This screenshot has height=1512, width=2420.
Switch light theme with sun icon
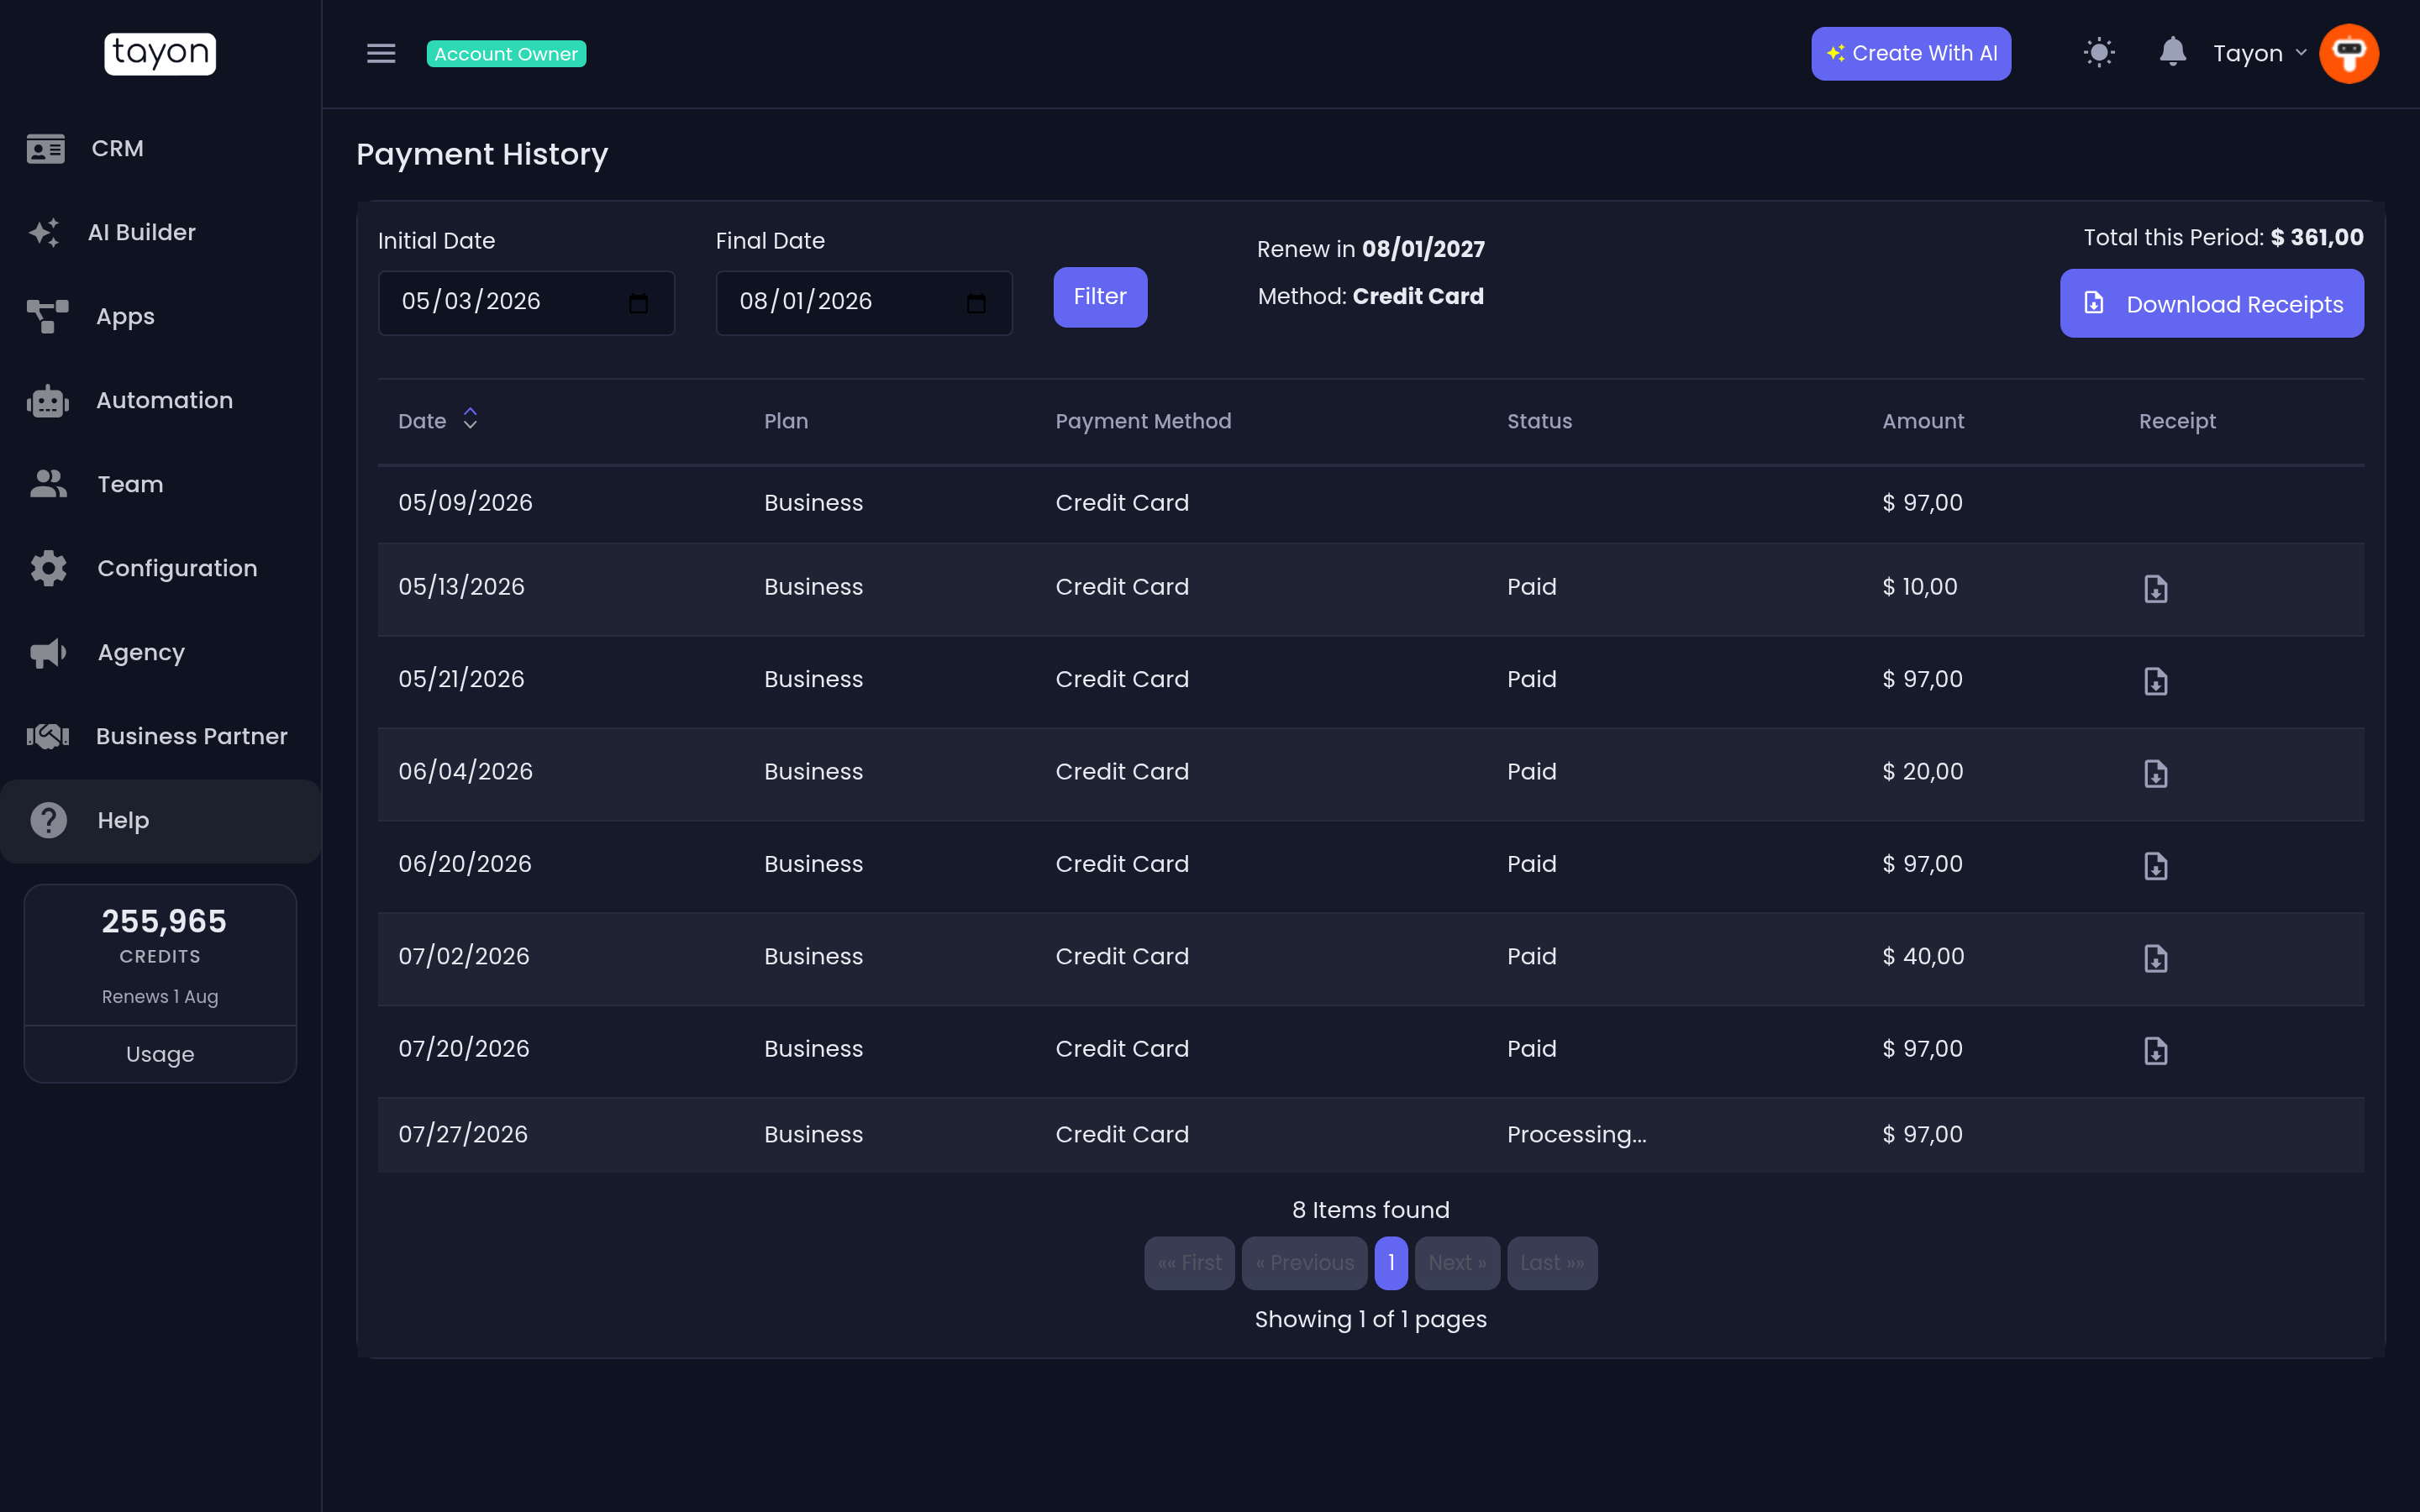(x=2099, y=53)
